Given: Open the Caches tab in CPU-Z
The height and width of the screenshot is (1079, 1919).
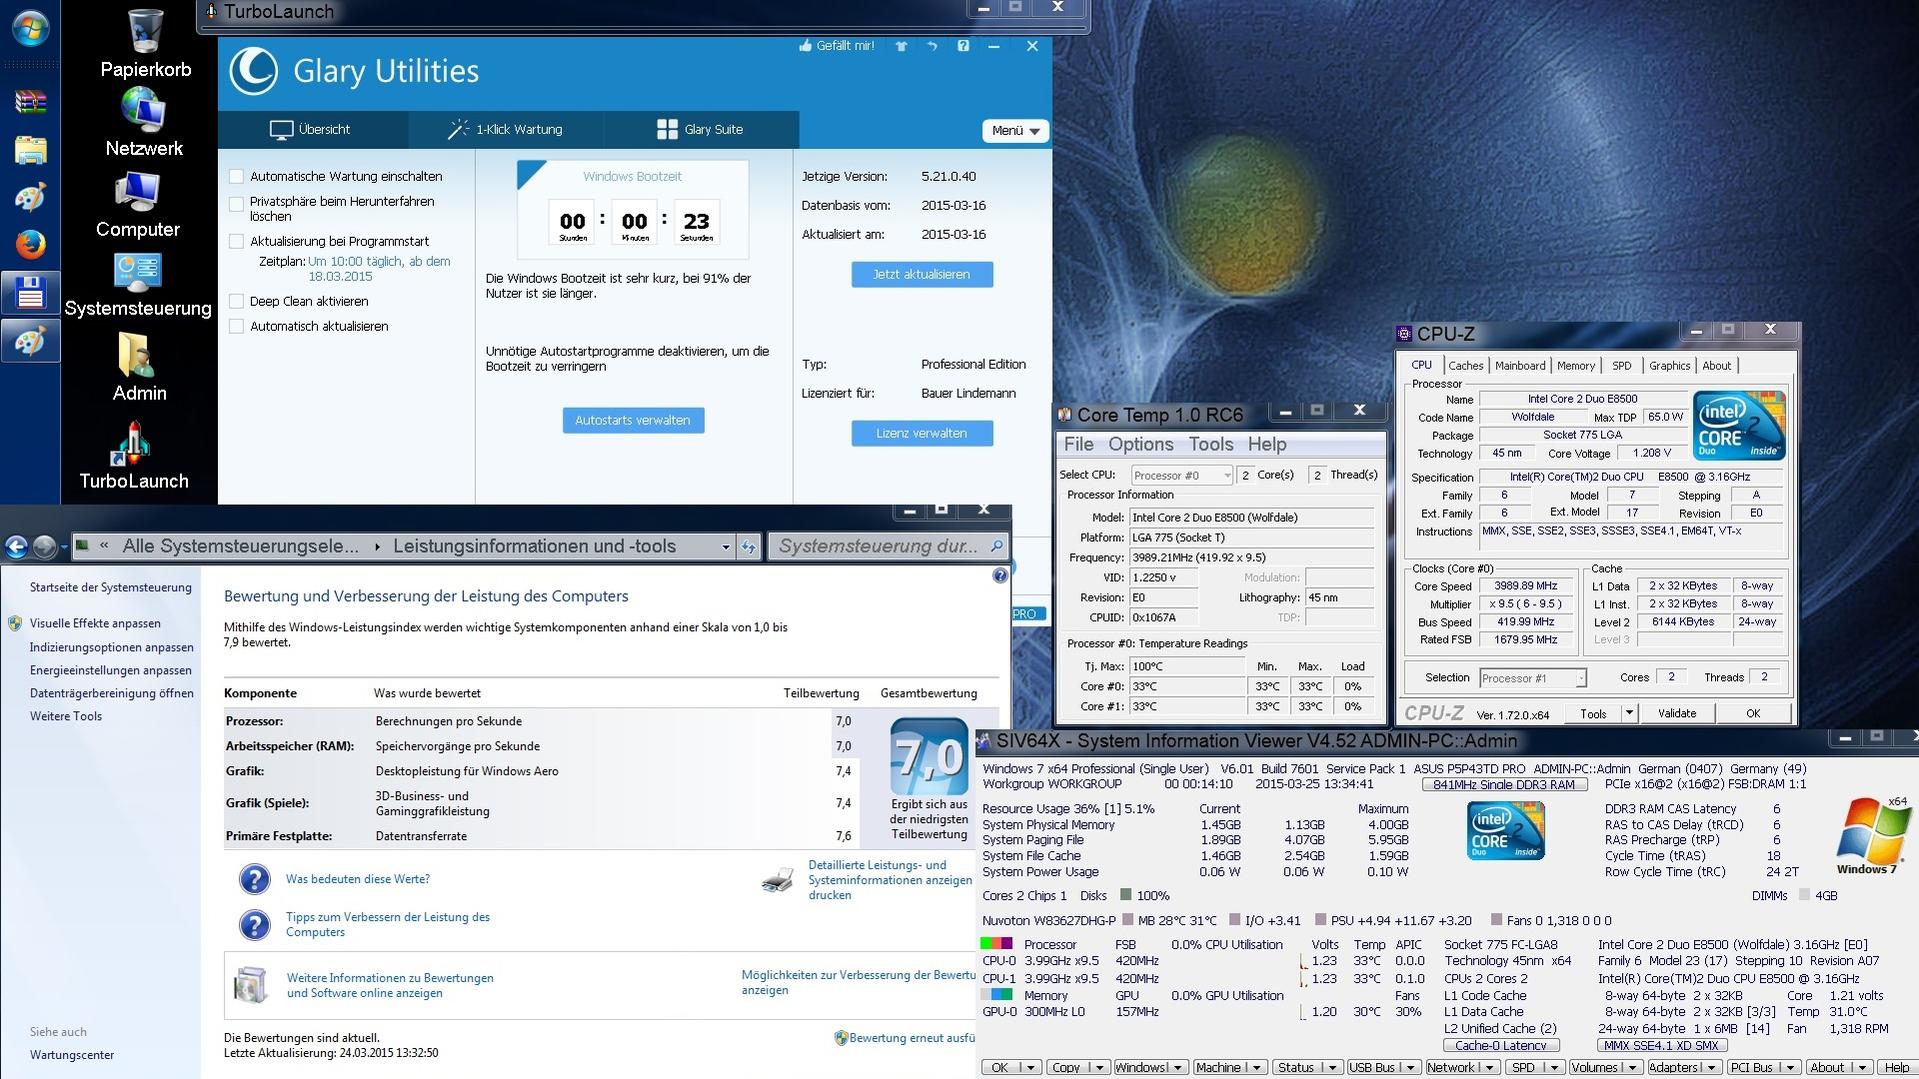Looking at the screenshot, I should (1465, 366).
